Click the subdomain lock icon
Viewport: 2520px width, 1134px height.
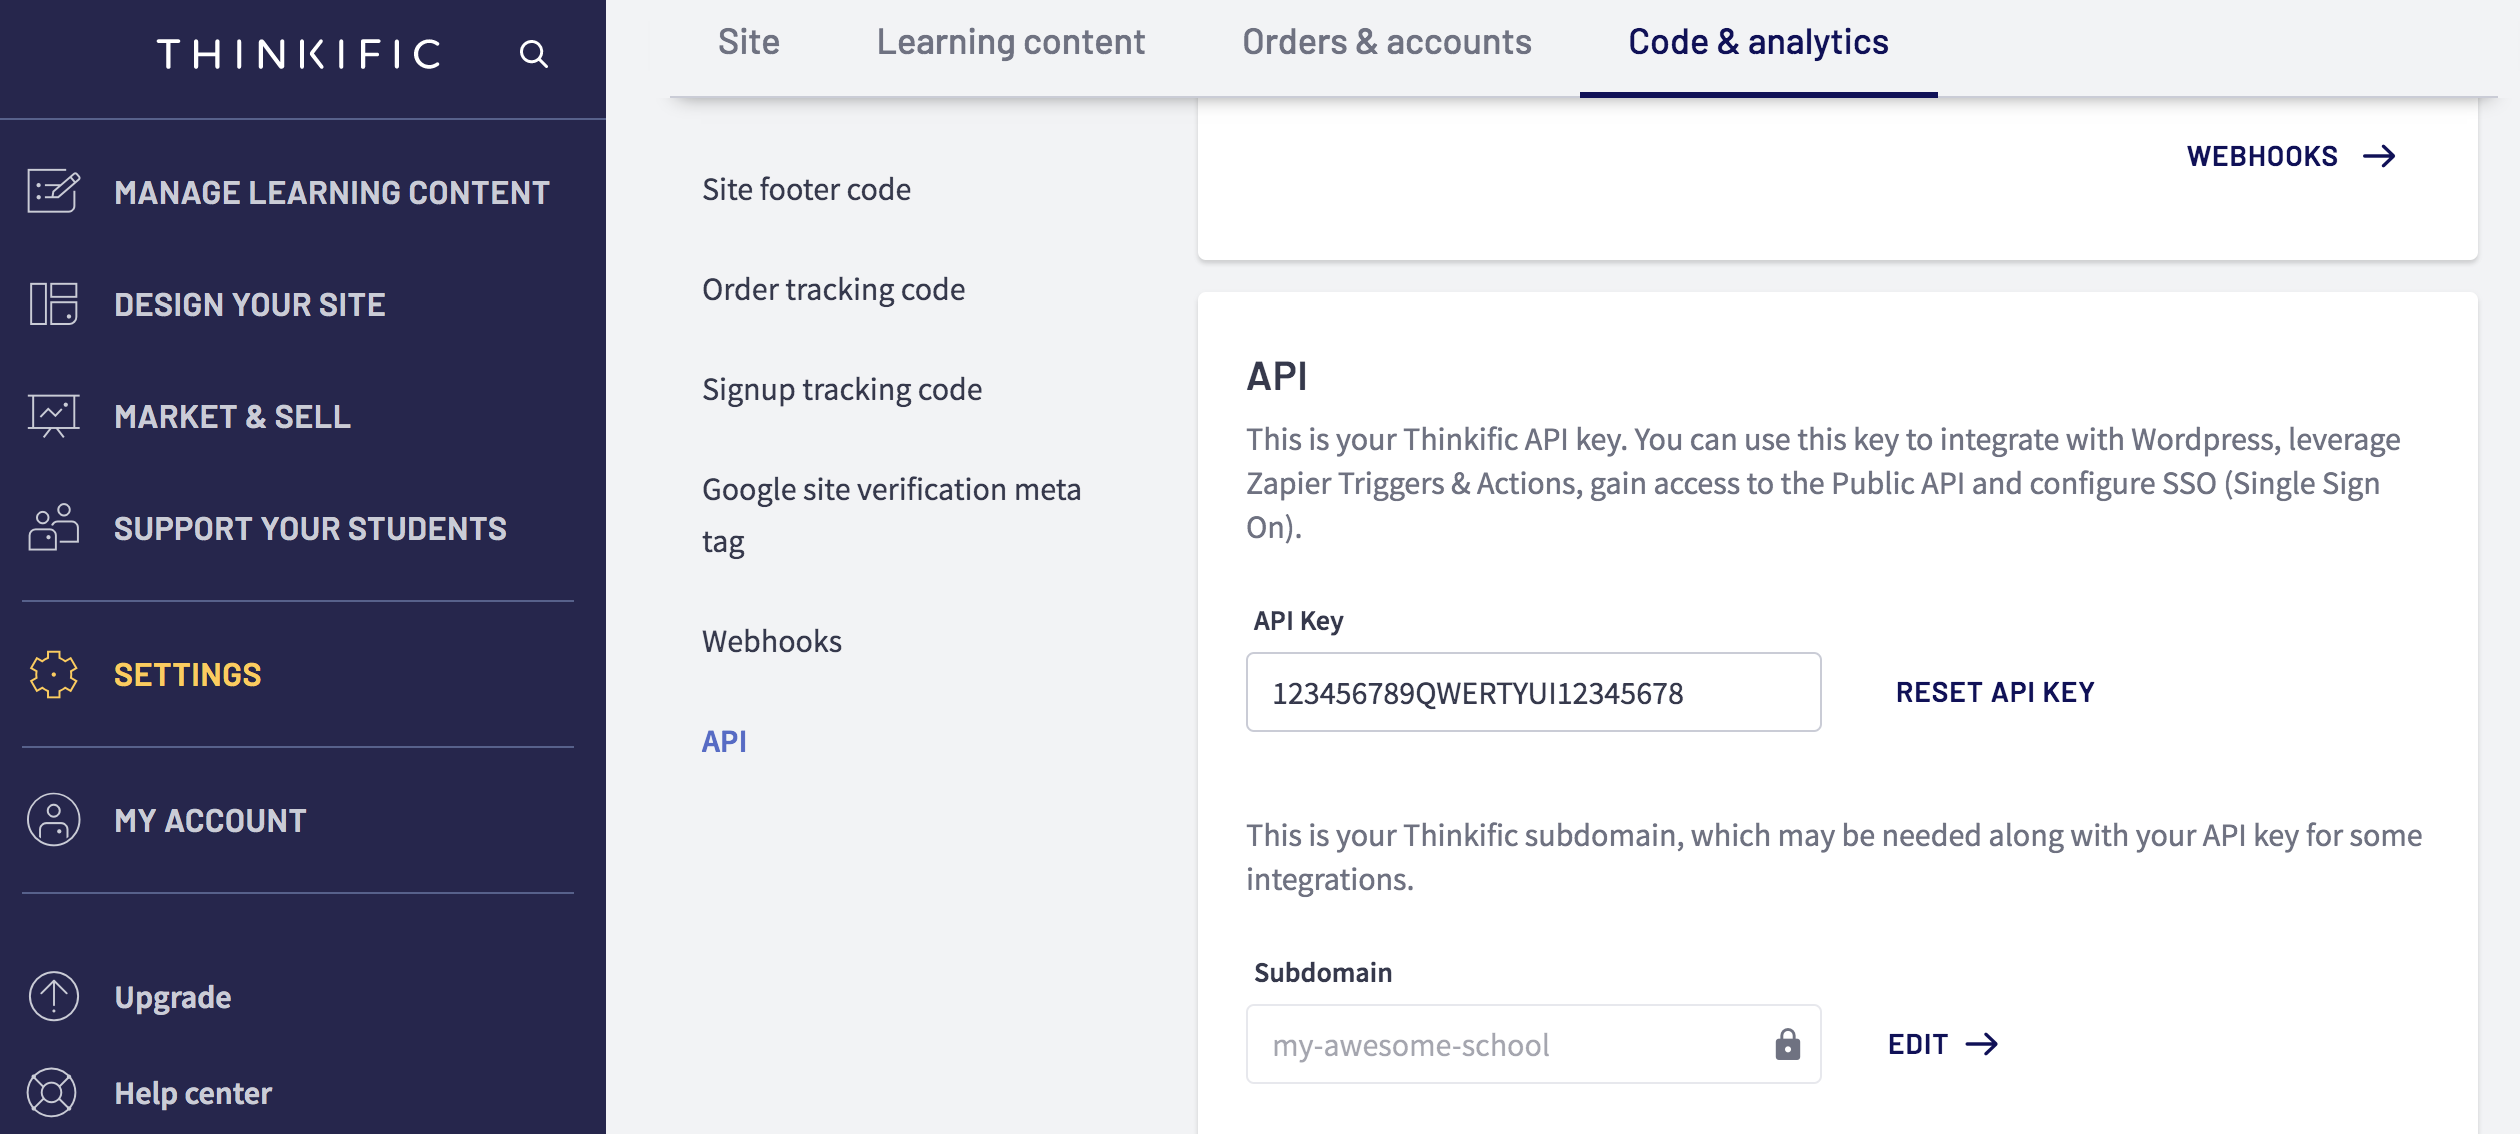[x=1788, y=1044]
